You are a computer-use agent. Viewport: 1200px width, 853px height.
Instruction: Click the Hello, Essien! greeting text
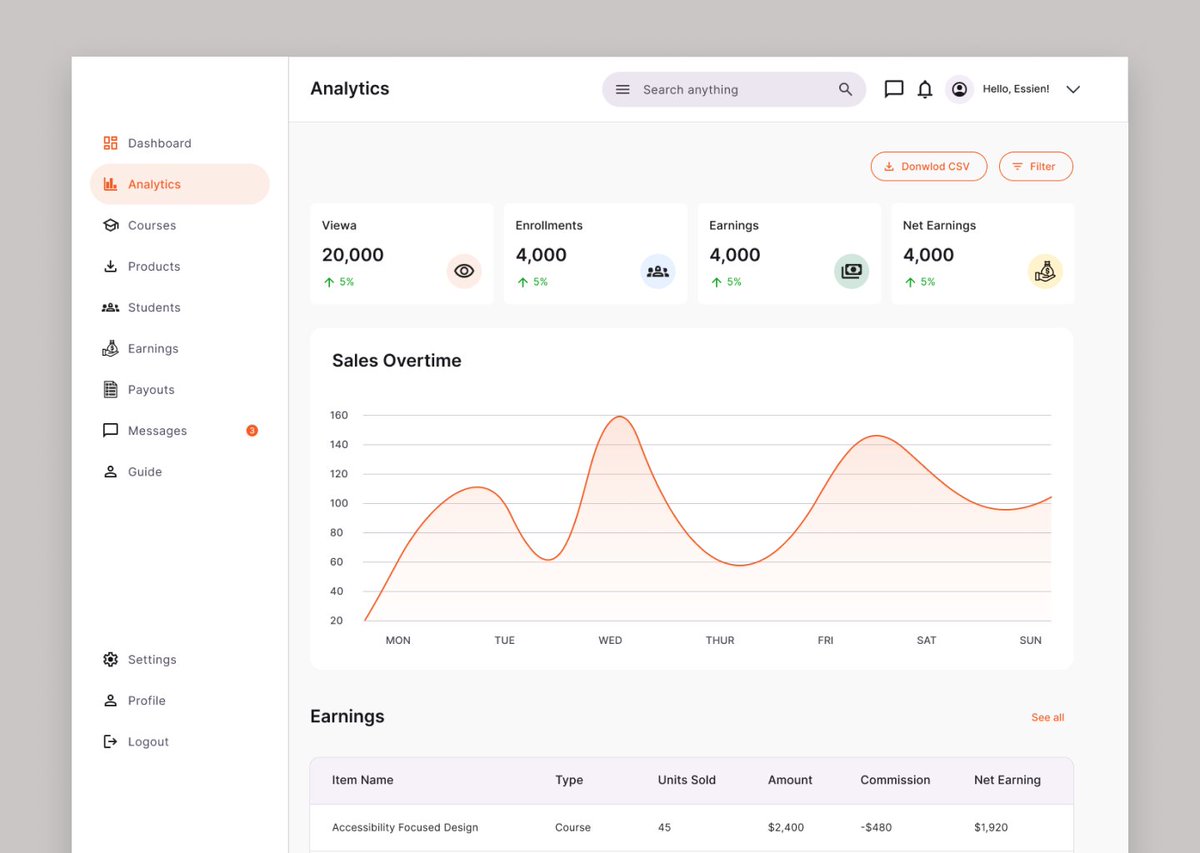[x=1016, y=89]
